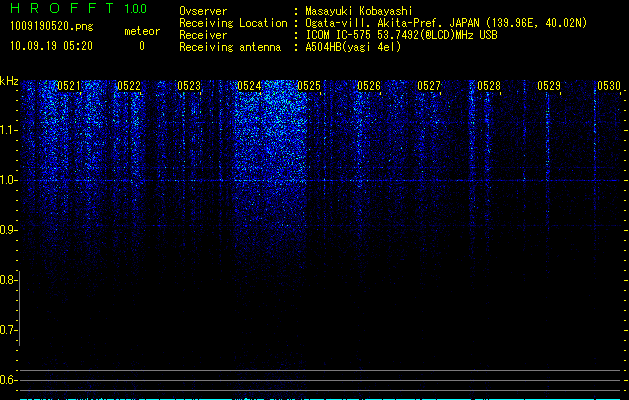
Task: Click the 0.8 frequency axis label
Action: click(x=7, y=280)
